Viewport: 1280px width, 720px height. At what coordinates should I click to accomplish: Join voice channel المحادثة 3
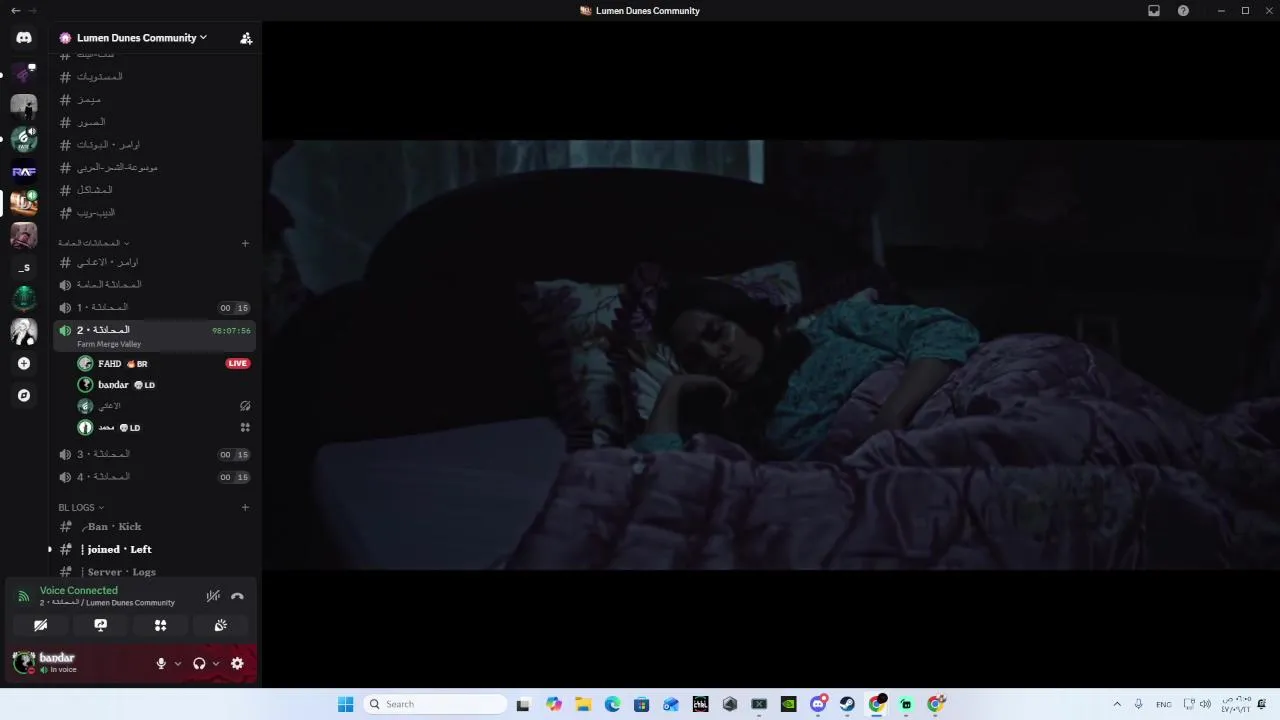coord(154,454)
